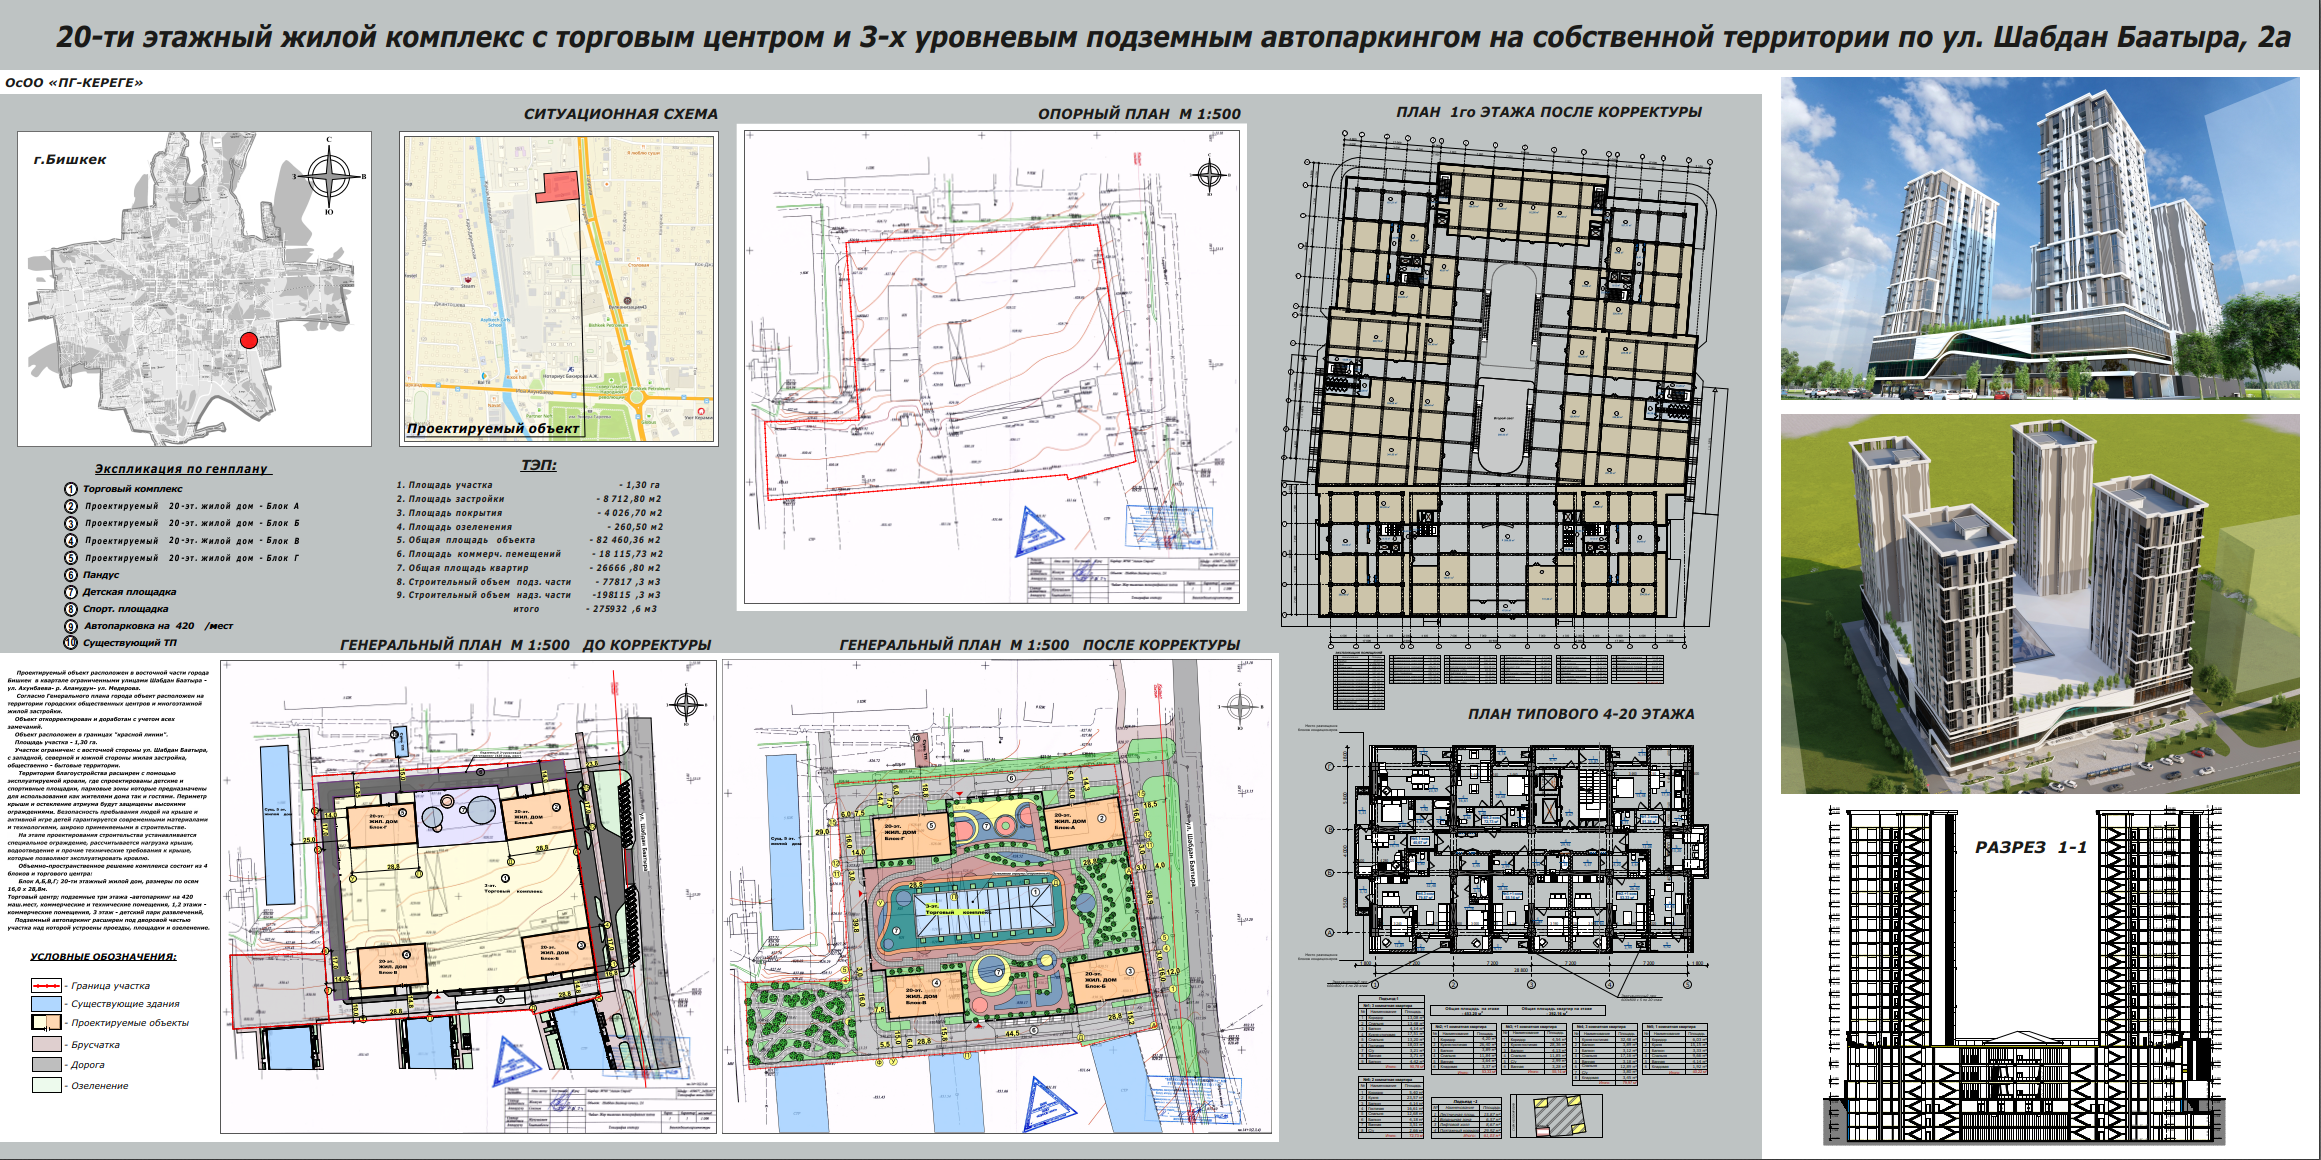Viewport: 2321px width, 1160px height.
Task: Click the ПЛАН ТИПОВОГО 4-20 ЭТАЖА title
Action: click(x=1580, y=714)
